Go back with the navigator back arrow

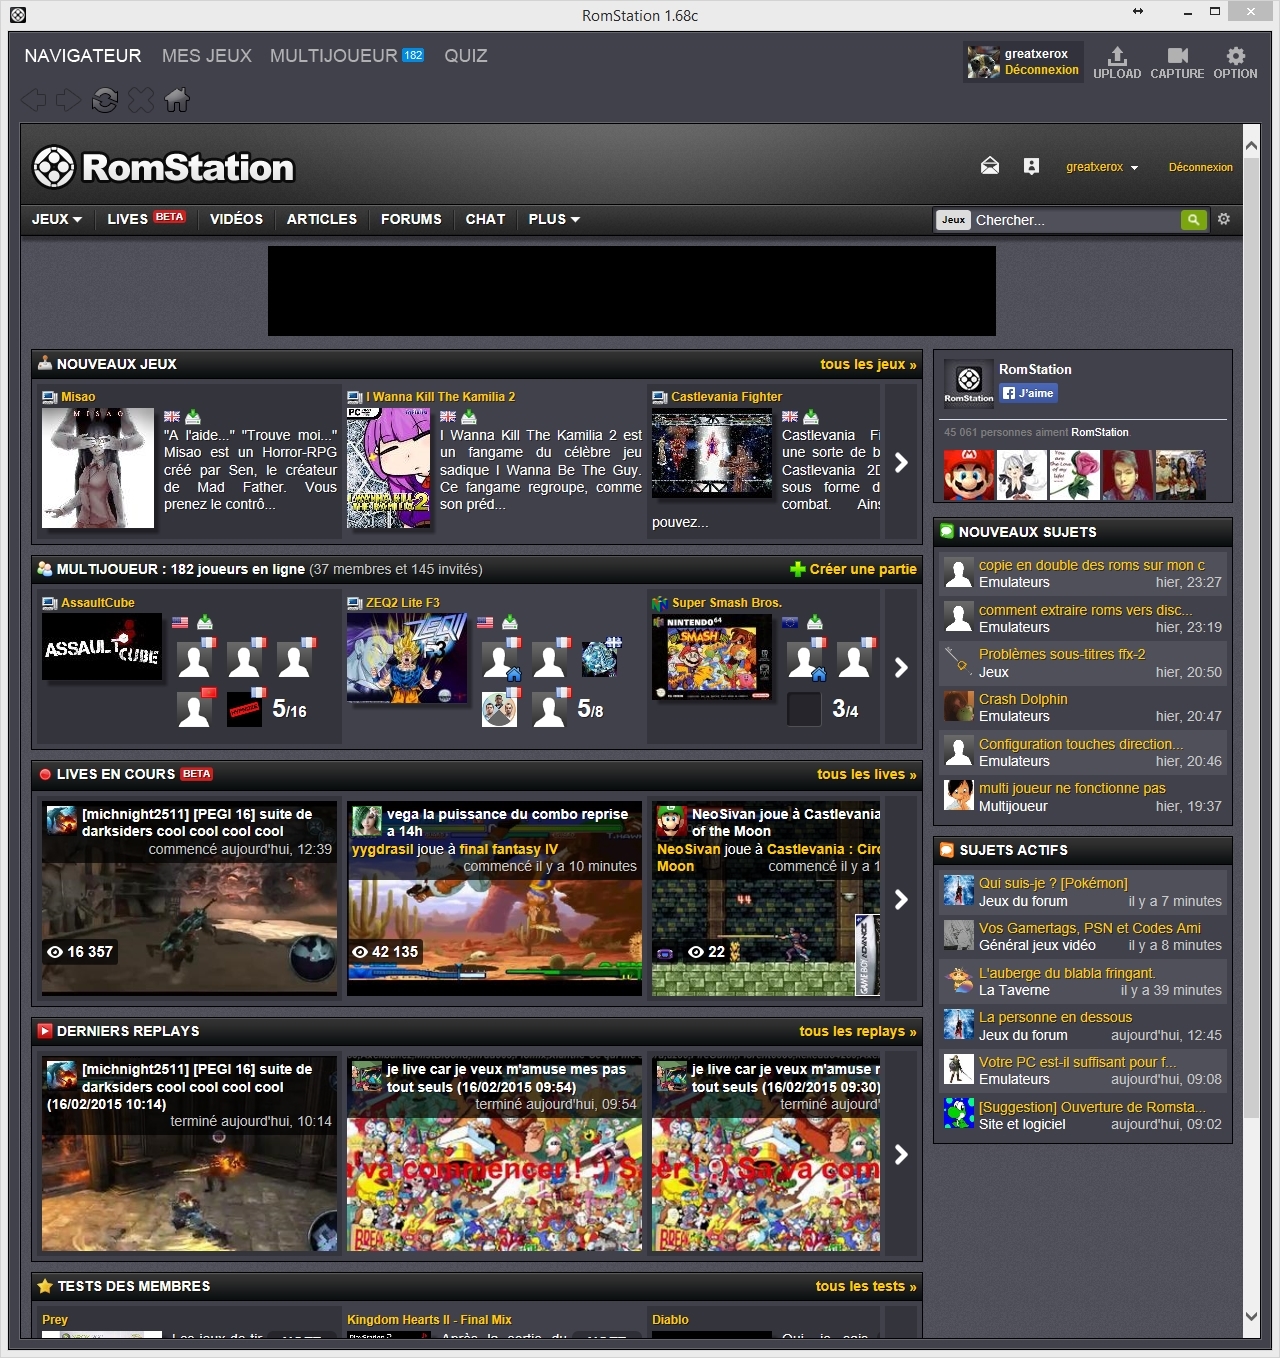[34, 100]
